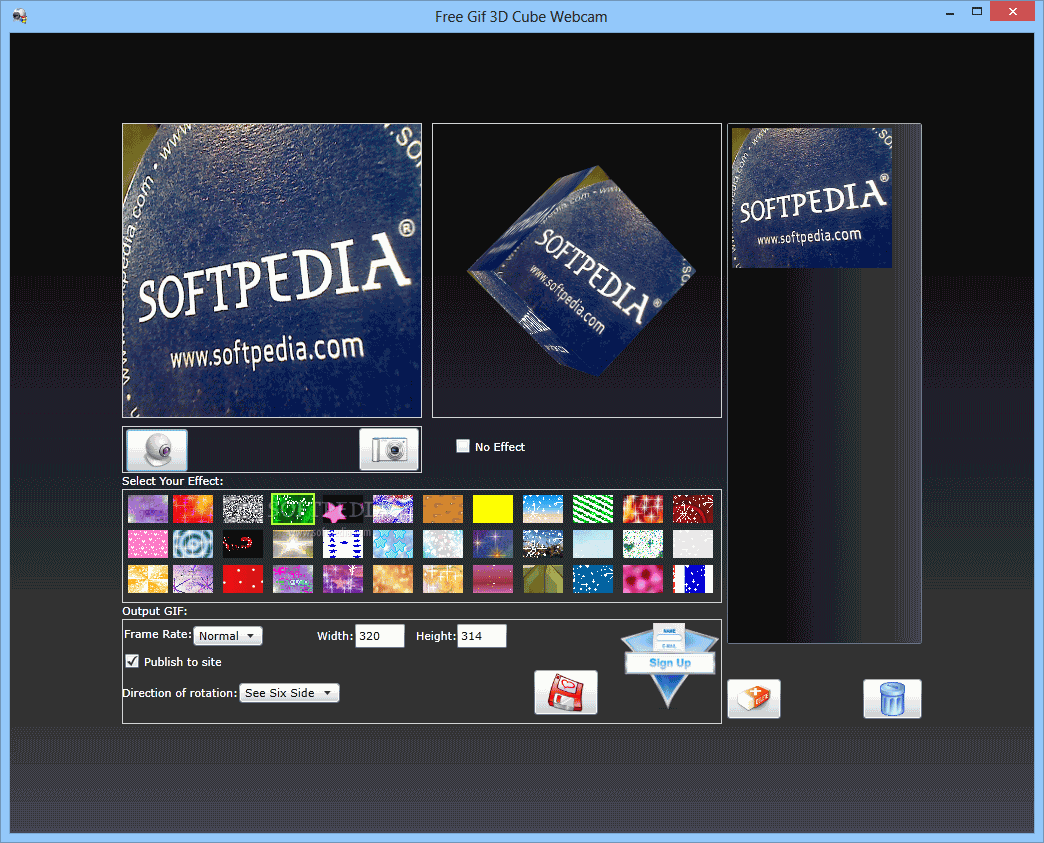This screenshot has height=843, width=1044.
Task: Choose the plain pale blue effect
Action: (x=593, y=544)
